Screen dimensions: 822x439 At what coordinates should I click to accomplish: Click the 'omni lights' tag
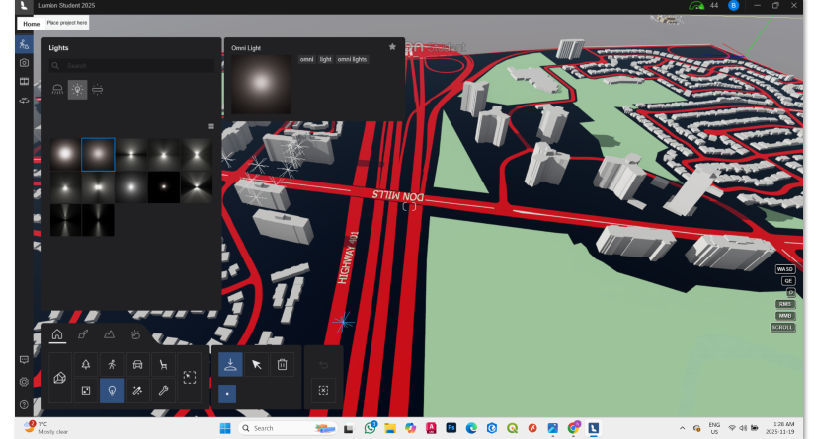click(352, 59)
